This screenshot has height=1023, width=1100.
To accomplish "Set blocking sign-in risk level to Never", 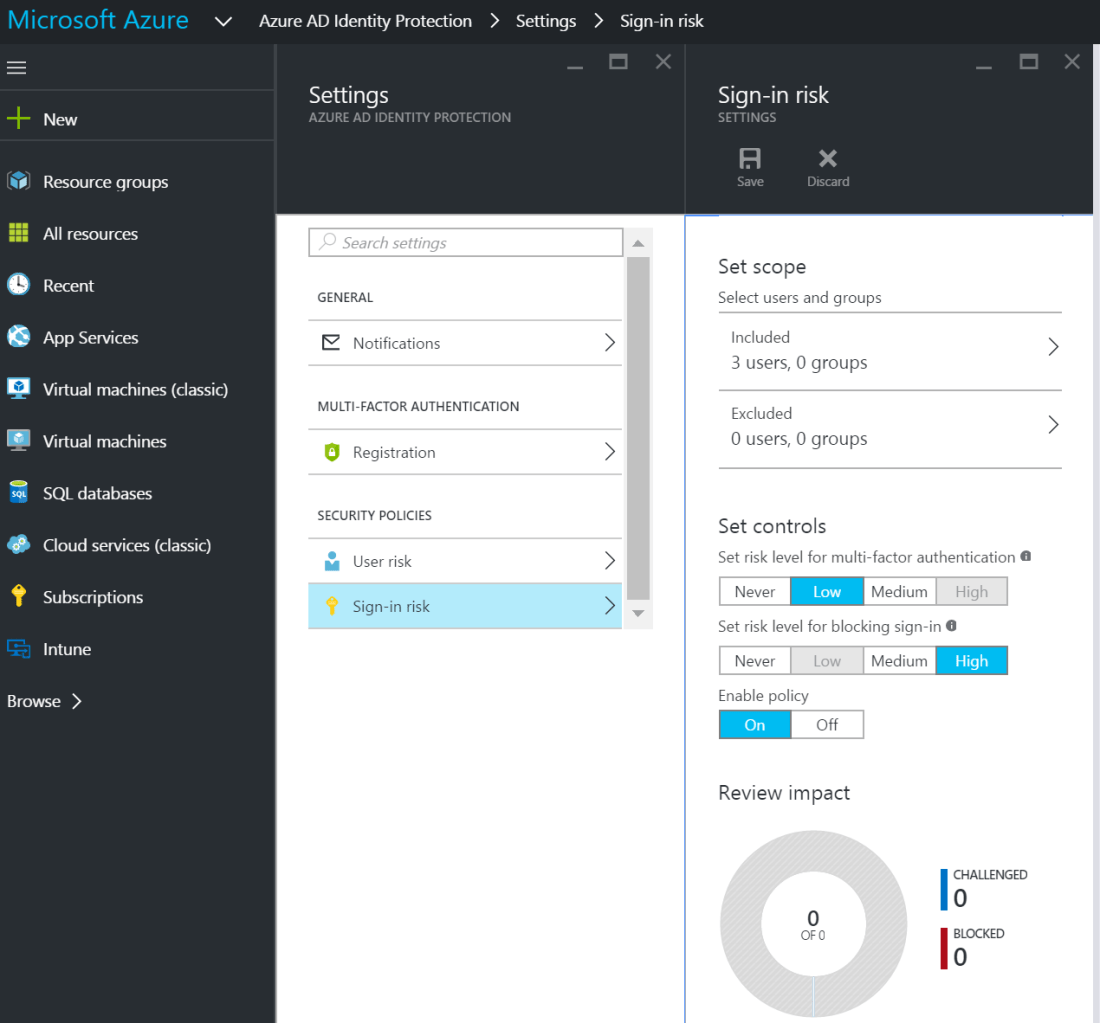I will (x=755, y=661).
